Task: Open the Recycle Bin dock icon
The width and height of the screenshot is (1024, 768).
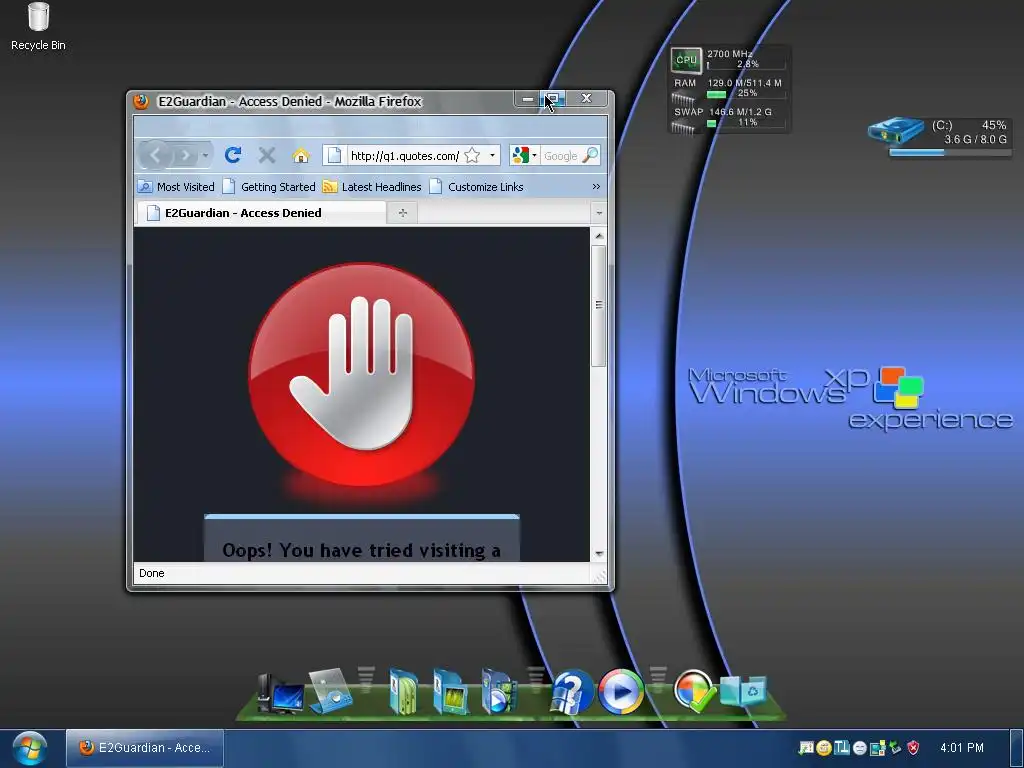Action: pyautogui.click(x=743, y=691)
